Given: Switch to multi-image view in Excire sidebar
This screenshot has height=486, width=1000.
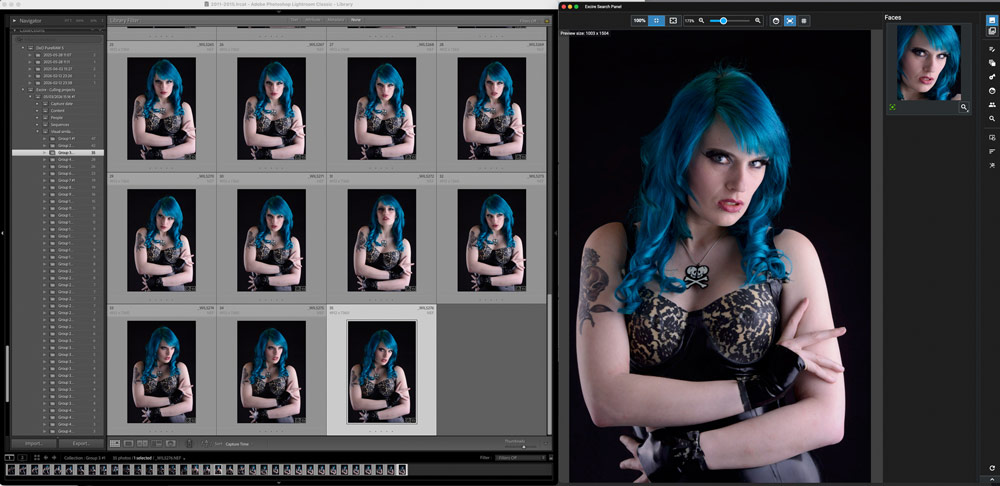Looking at the screenshot, I should tap(992, 31).
